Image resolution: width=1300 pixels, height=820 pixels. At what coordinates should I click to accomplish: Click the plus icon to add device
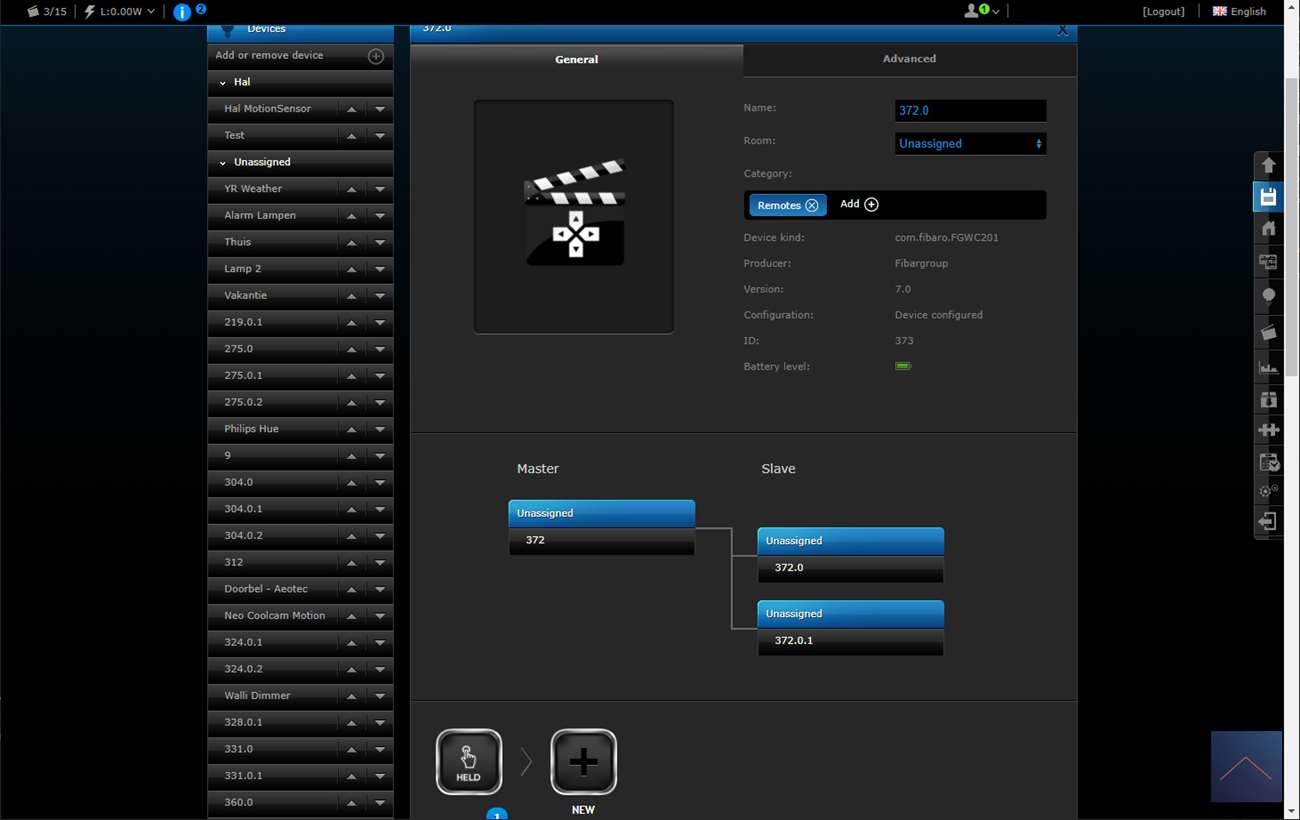[376, 56]
